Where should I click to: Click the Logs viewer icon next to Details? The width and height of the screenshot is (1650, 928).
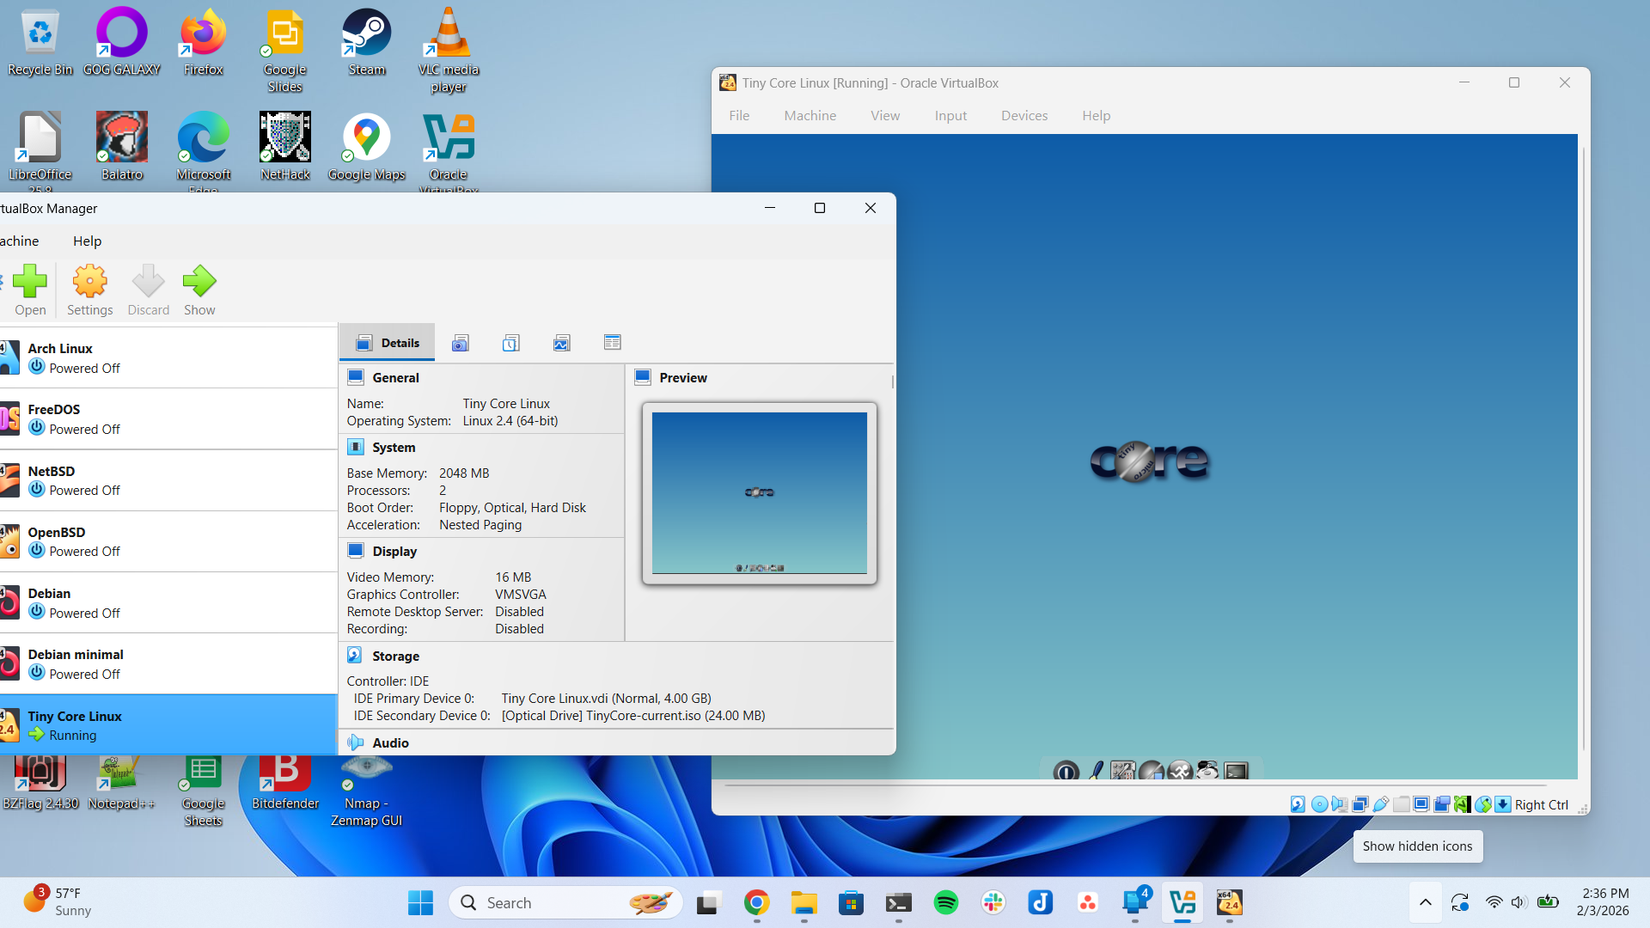[x=511, y=342]
